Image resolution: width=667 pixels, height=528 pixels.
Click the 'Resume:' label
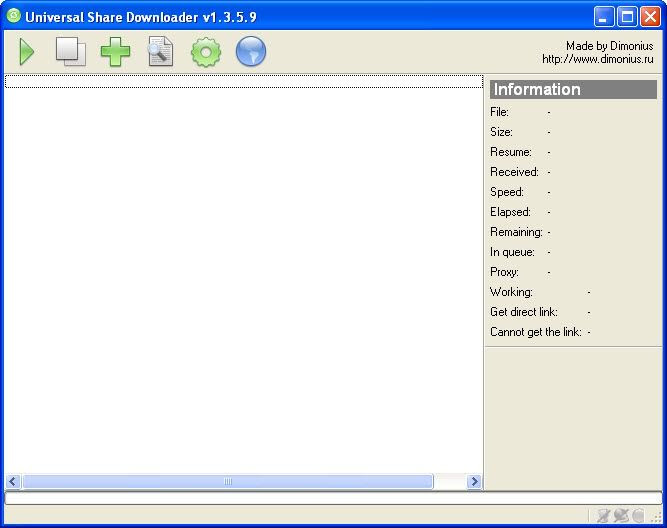pyautogui.click(x=511, y=152)
